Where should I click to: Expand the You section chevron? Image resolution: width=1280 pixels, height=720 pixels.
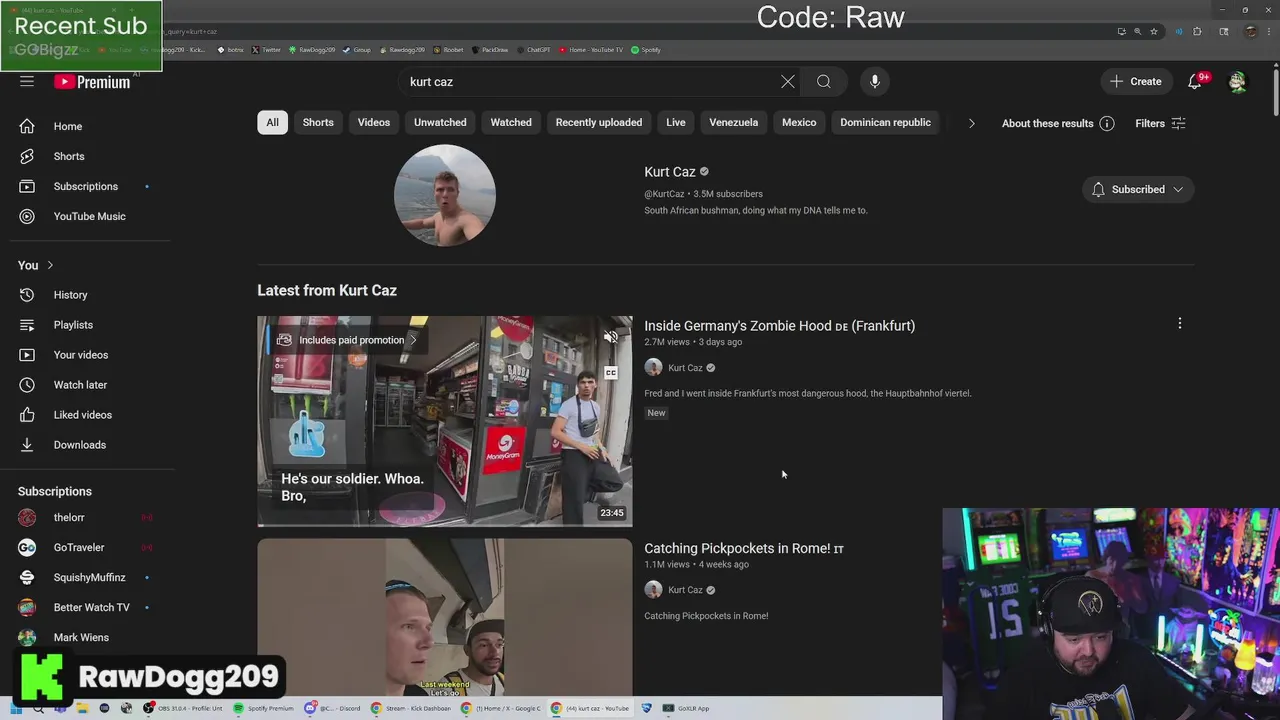[x=50, y=265]
